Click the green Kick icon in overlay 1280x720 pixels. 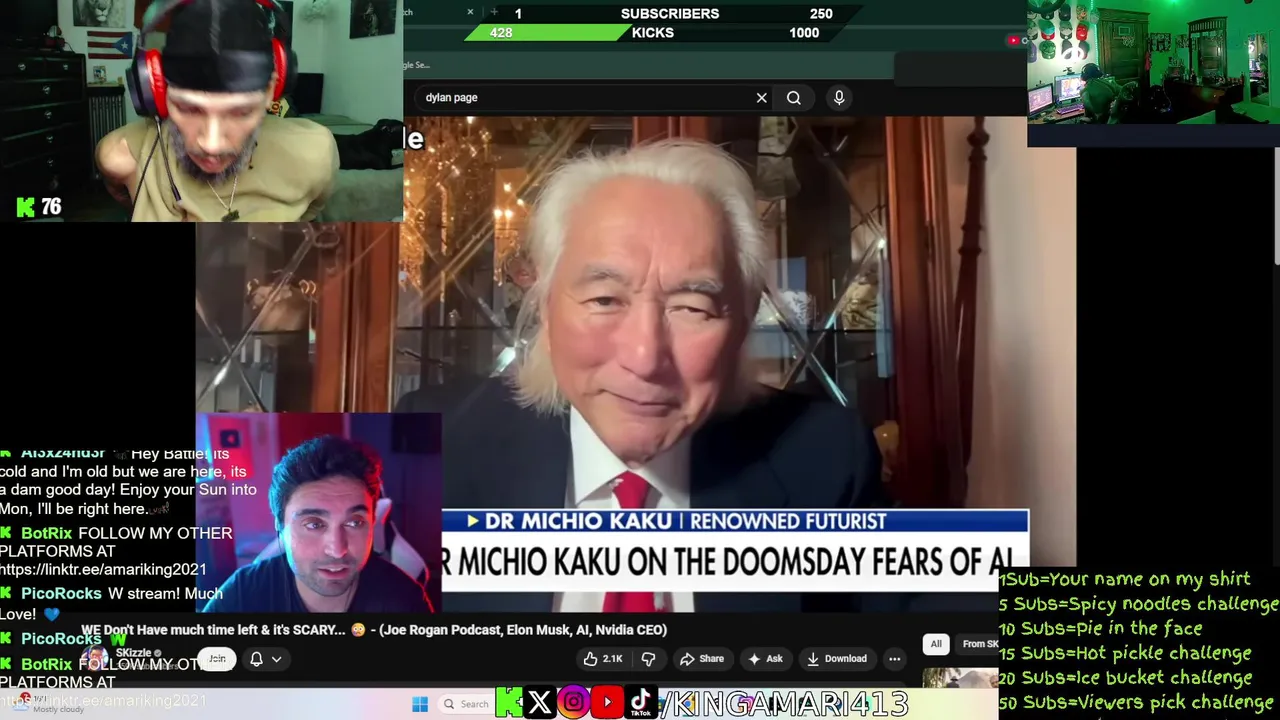click(x=508, y=703)
